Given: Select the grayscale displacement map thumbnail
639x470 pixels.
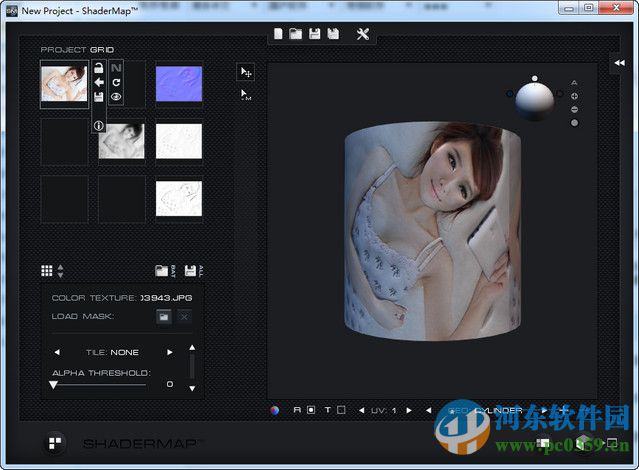Looking at the screenshot, I should [121, 141].
